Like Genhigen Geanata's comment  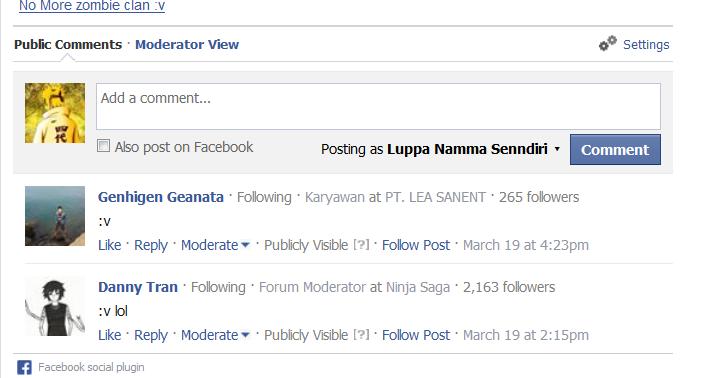coord(109,245)
